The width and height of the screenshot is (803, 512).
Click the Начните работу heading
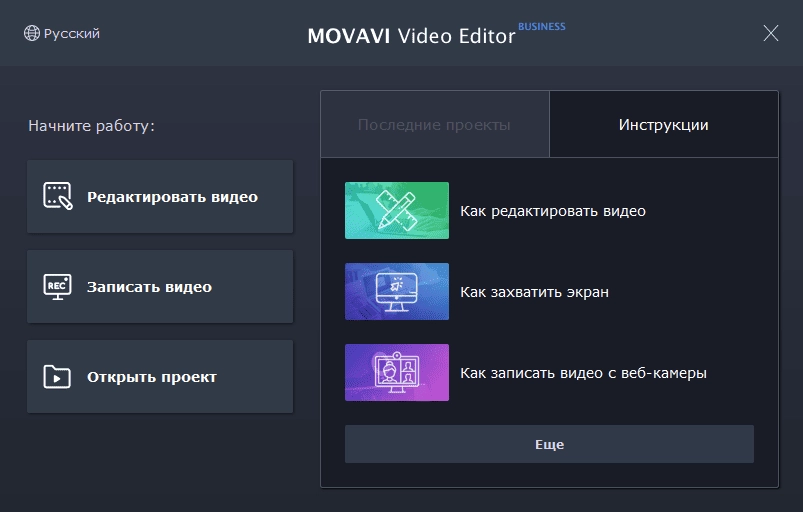click(x=92, y=125)
